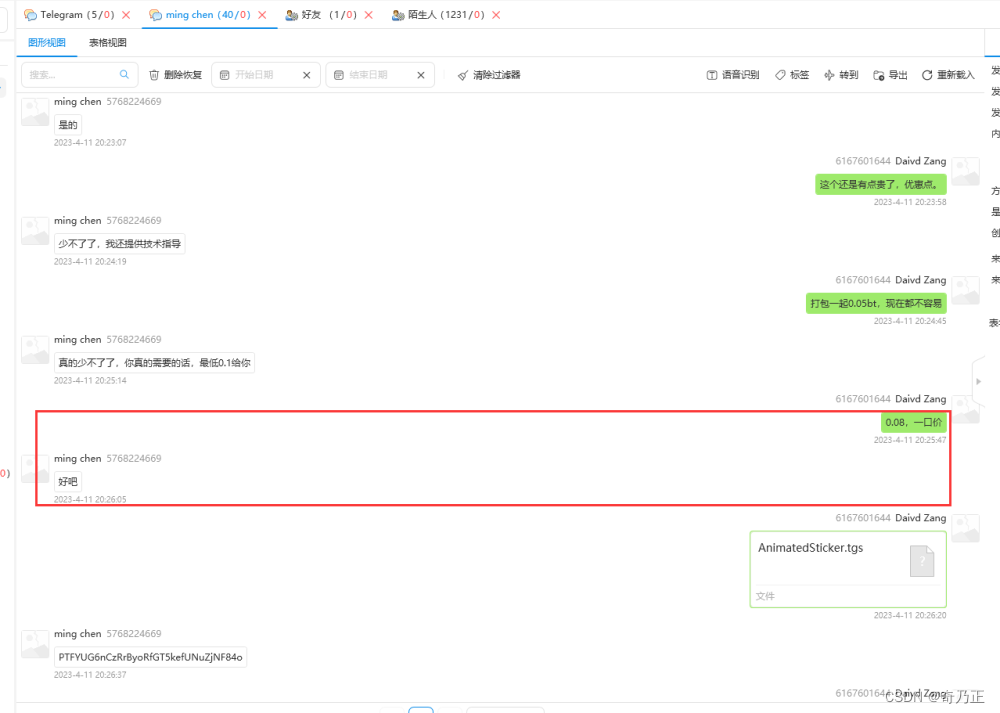Click Daivd Zang avatar beside 0.05bt message
Screen dimensions: 1000x713
[966, 290]
